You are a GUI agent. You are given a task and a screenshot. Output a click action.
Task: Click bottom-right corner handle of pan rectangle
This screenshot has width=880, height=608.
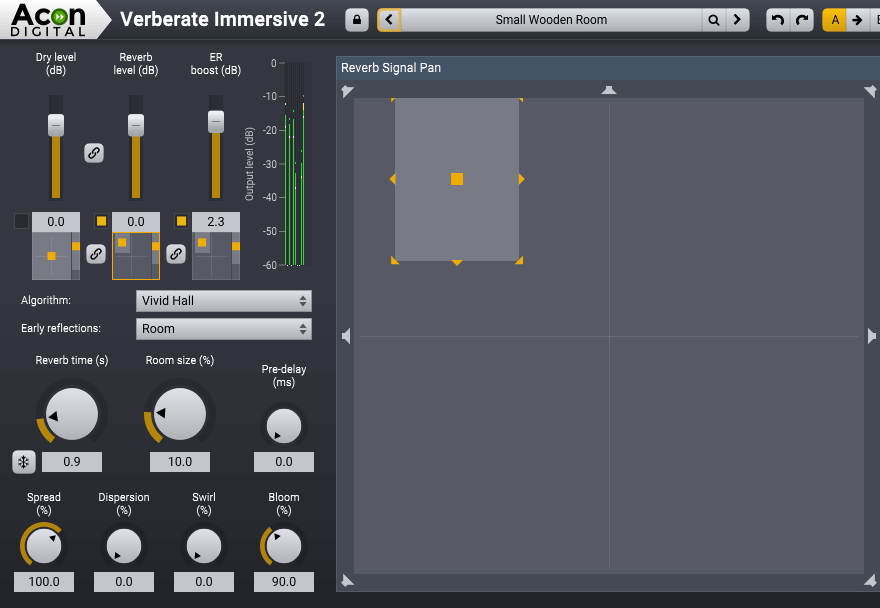[519, 260]
